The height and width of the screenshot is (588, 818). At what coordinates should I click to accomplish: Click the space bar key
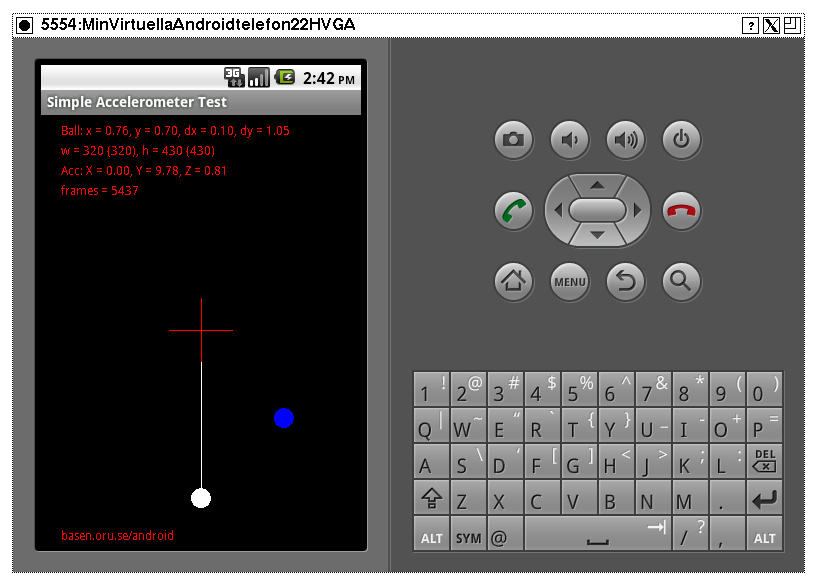coord(597,533)
